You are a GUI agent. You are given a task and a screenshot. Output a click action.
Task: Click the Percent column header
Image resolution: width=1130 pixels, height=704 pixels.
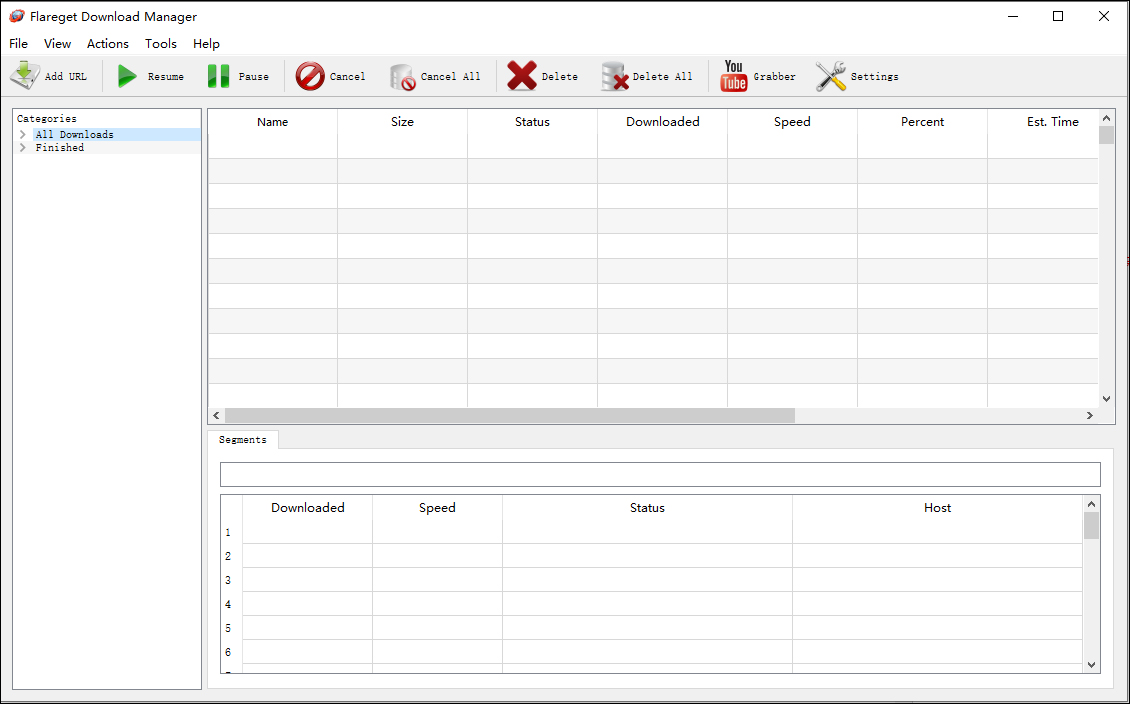[x=922, y=122]
